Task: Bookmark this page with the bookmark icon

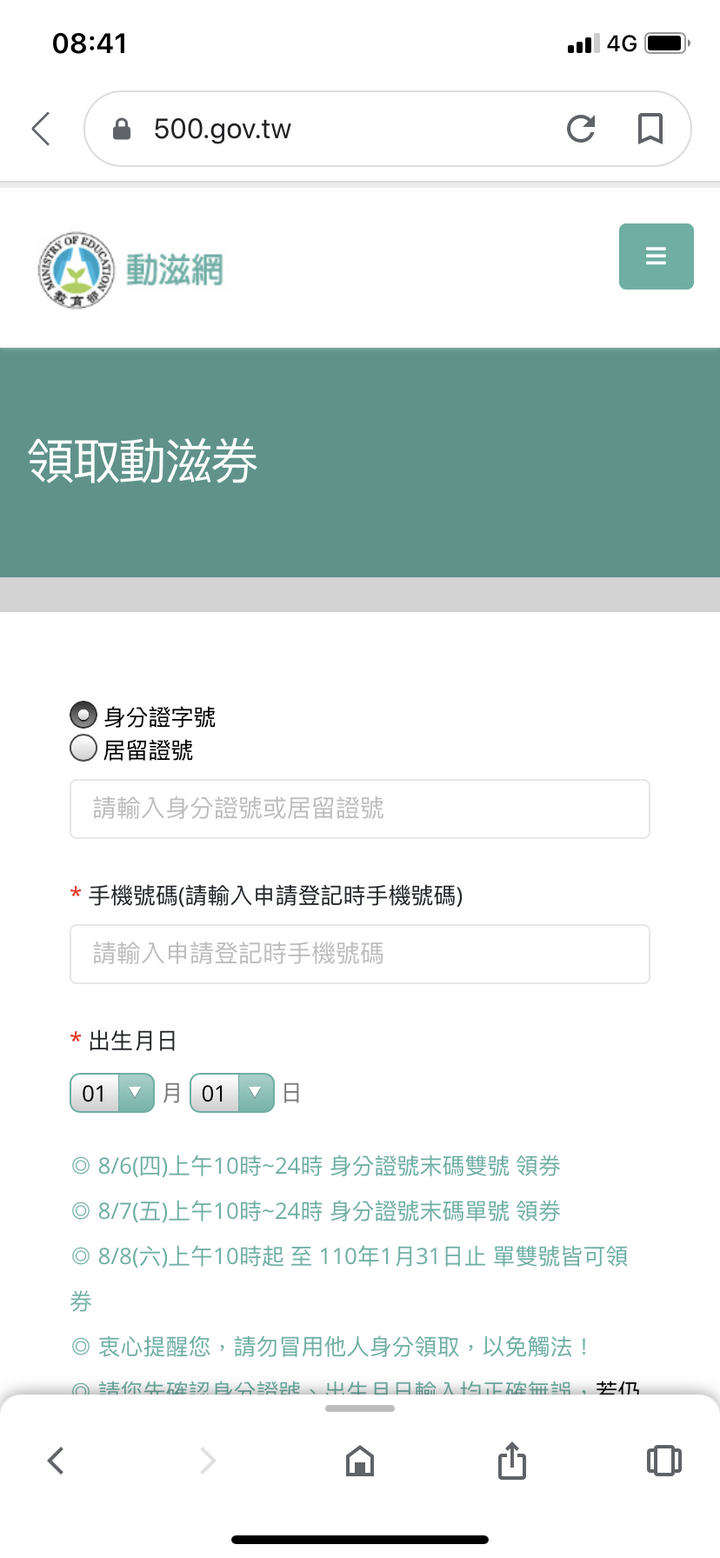Action: point(650,129)
